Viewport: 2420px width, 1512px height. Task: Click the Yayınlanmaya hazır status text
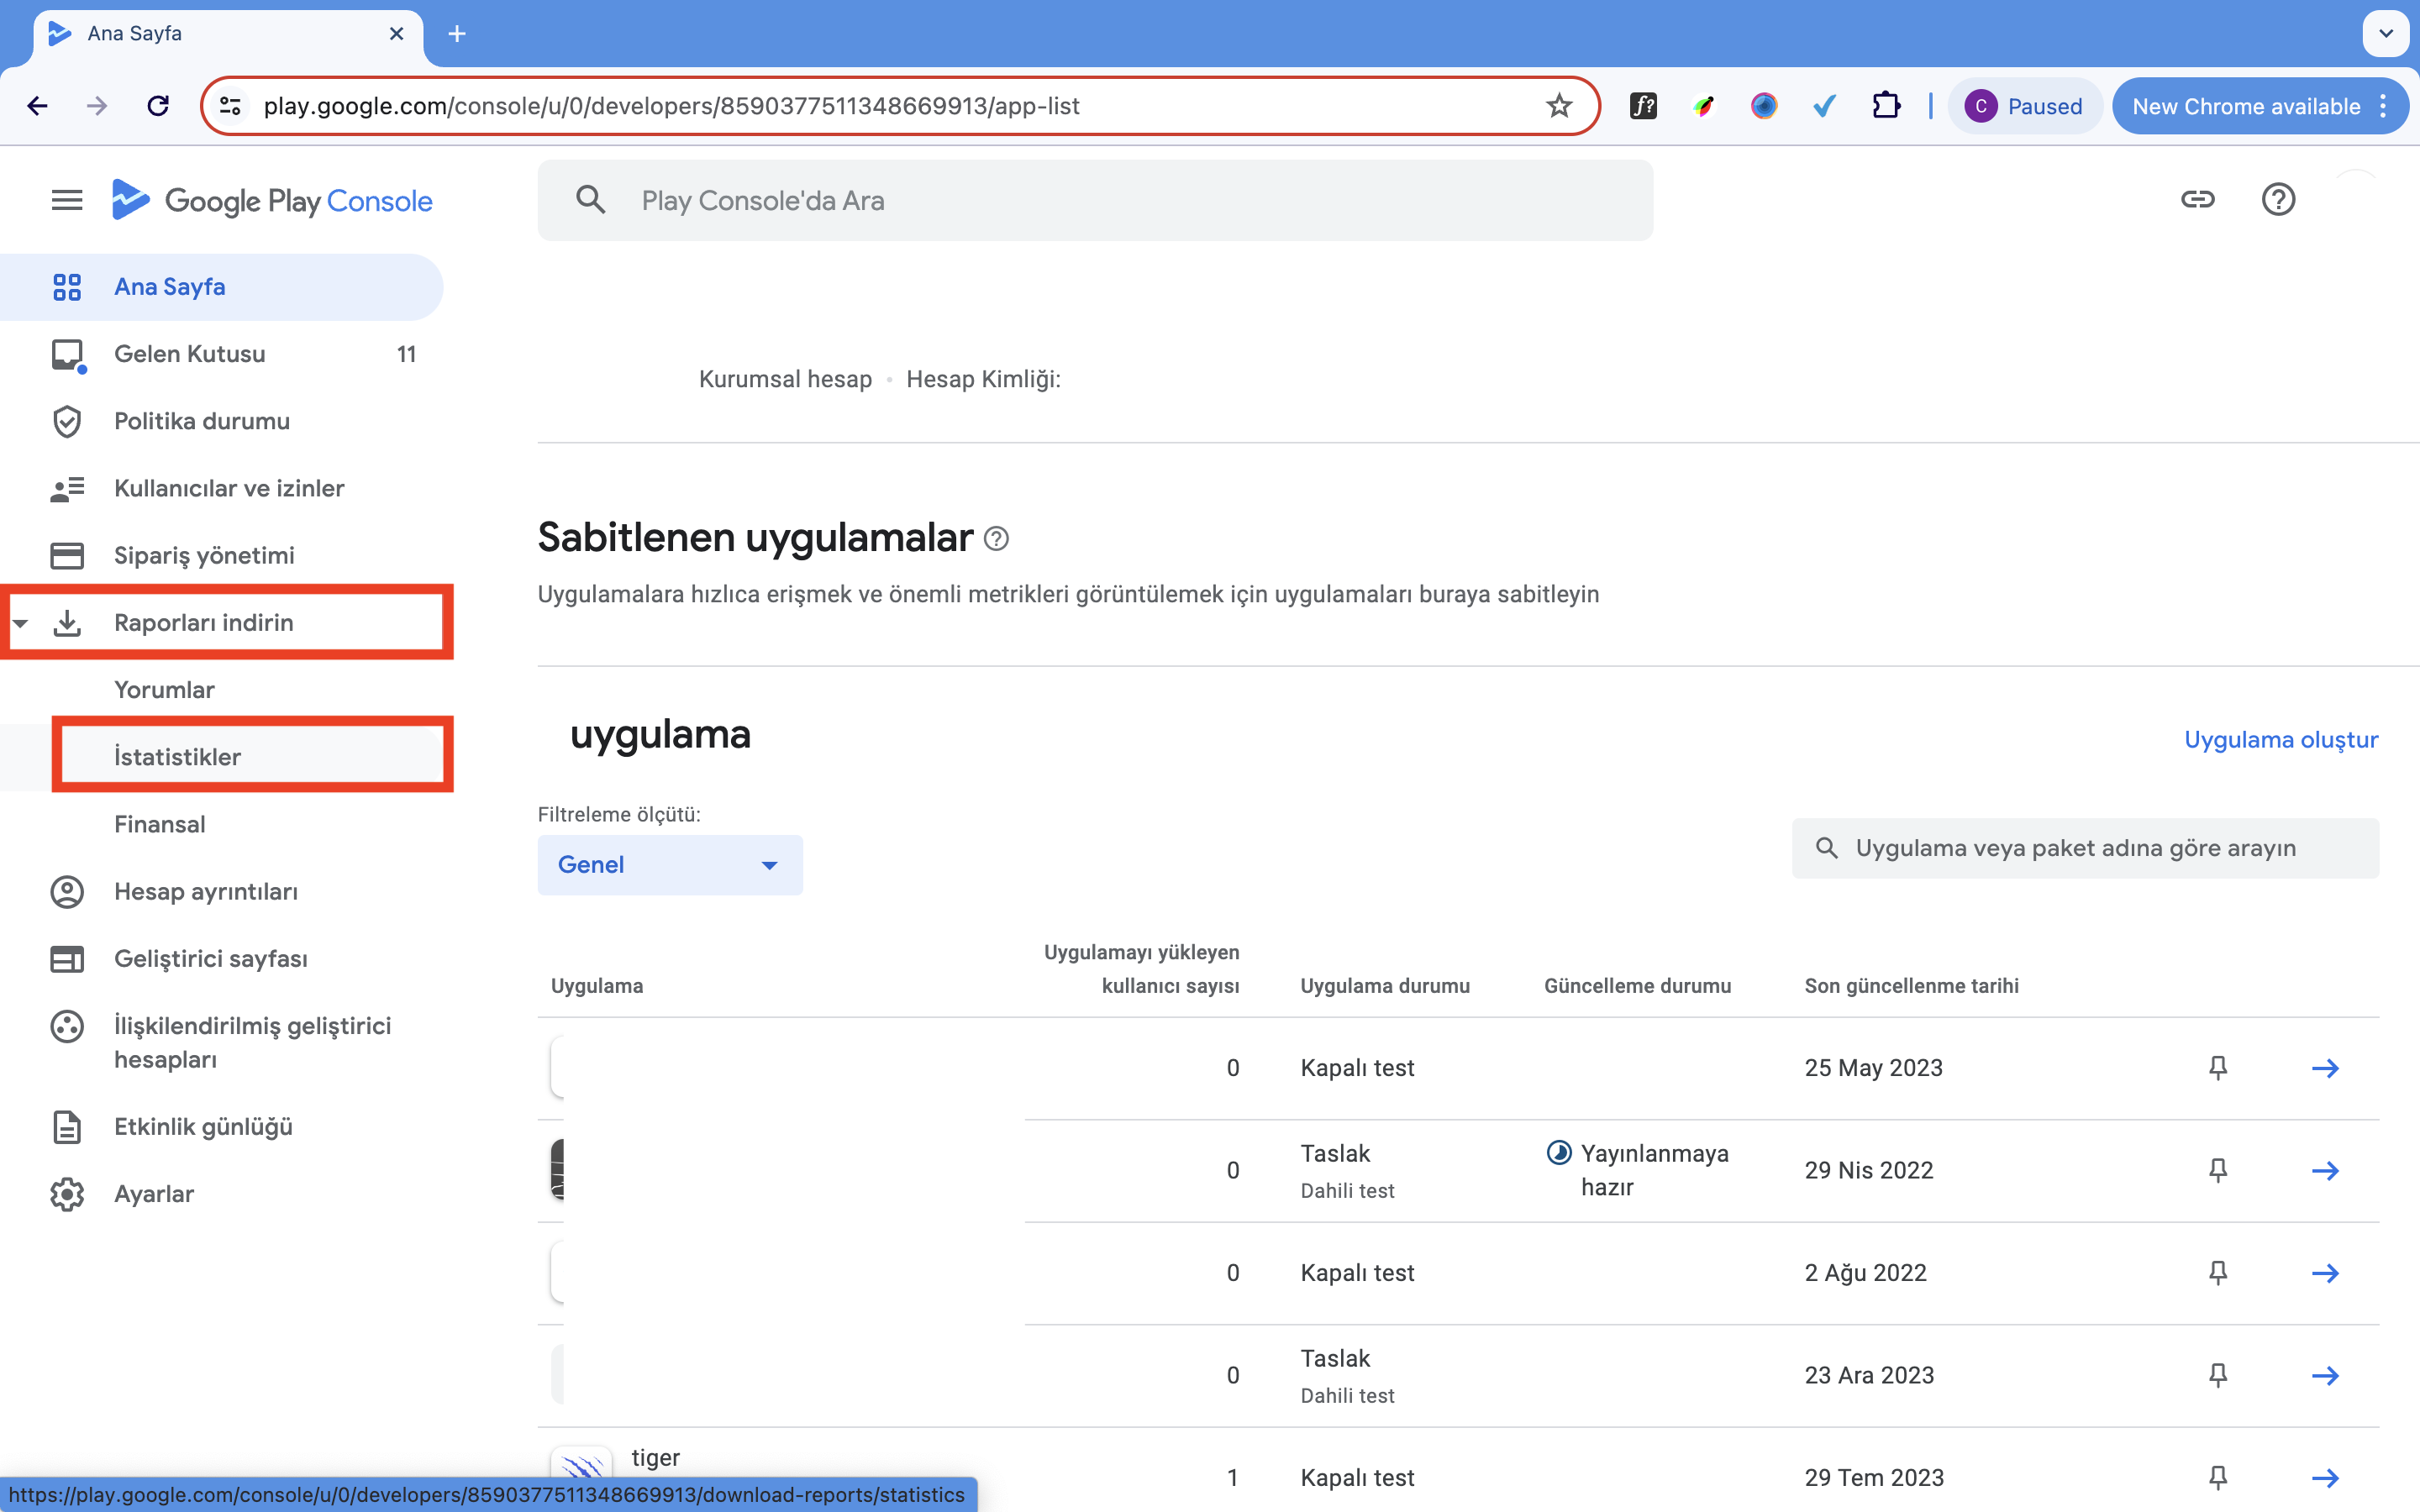coord(1655,1171)
